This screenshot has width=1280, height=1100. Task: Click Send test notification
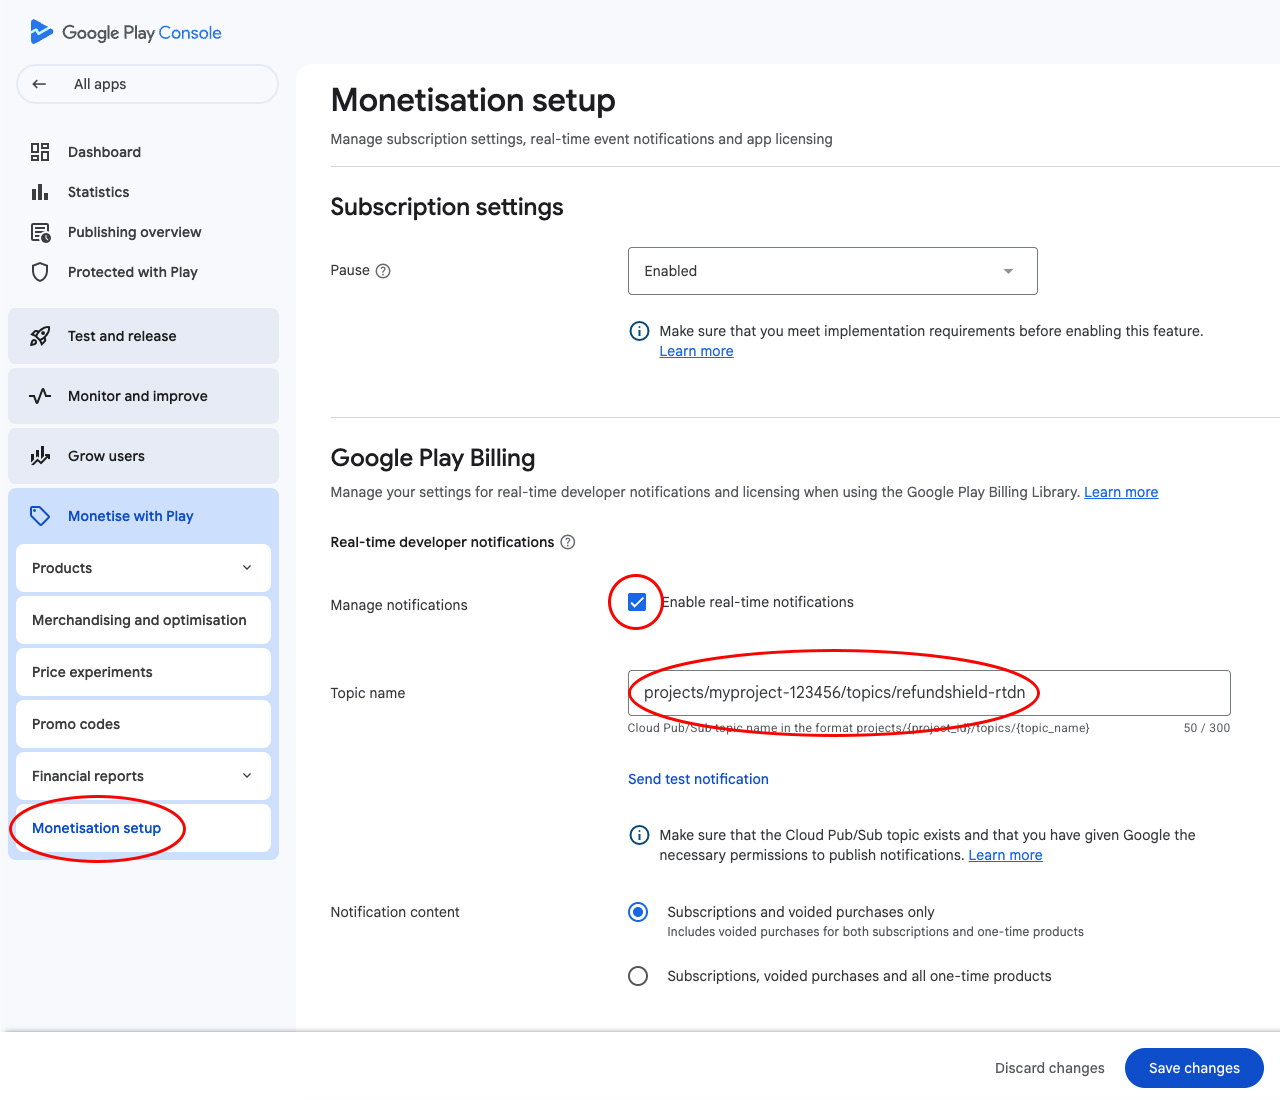point(698,779)
